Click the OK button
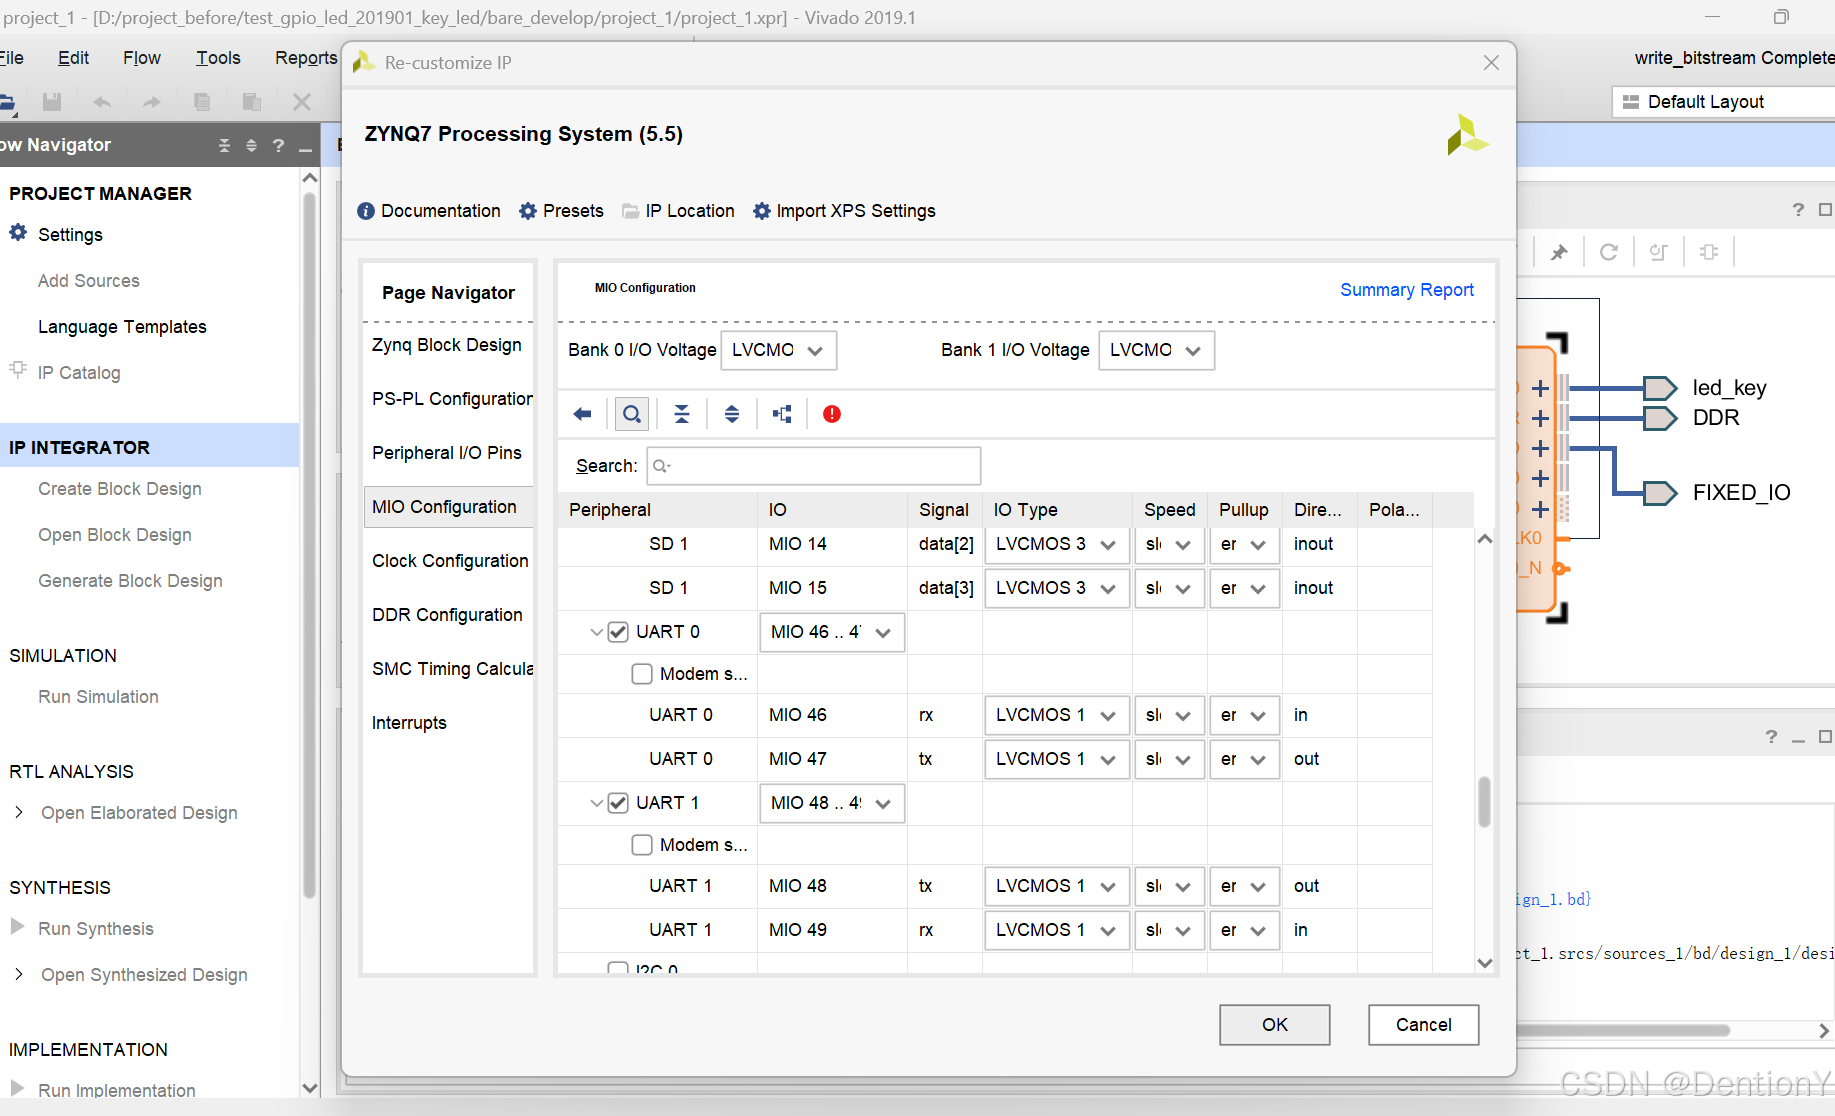The height and width of the screenshot is (1116, 1835). click(1275, 1025)
